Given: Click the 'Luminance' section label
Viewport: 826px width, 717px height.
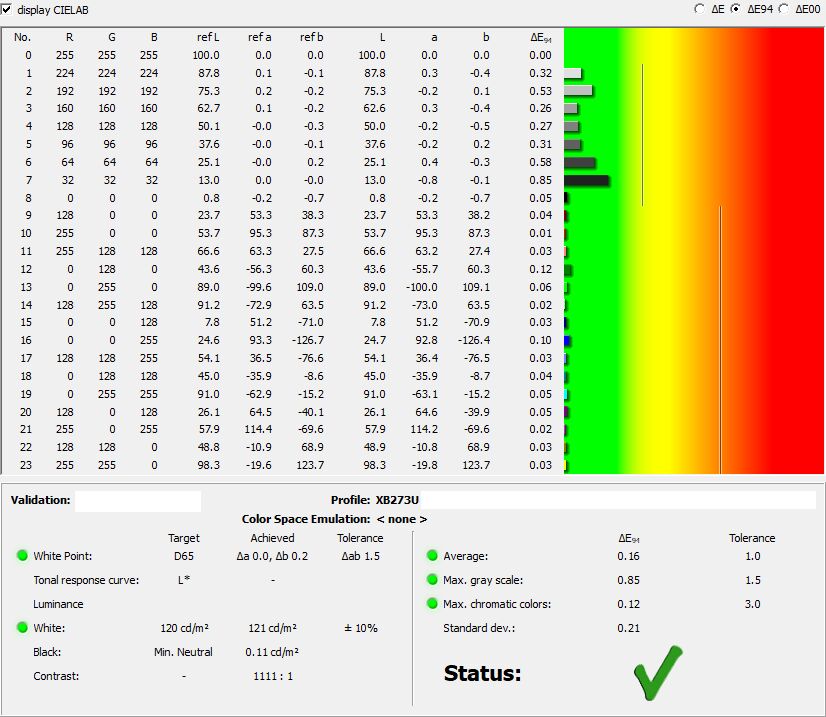Looking at the screenshot, I should click(x=58, y=604).
